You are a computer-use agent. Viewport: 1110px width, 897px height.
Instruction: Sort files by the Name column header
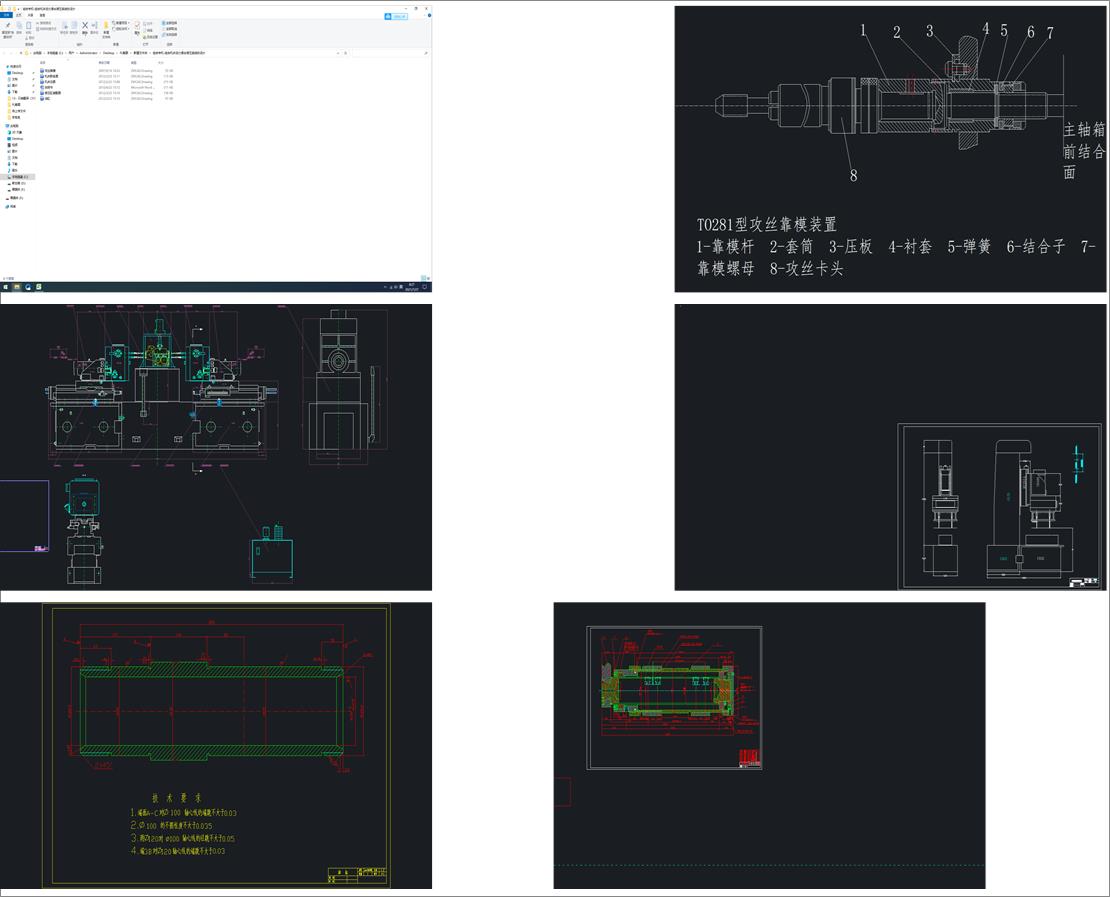pos(43,62)
